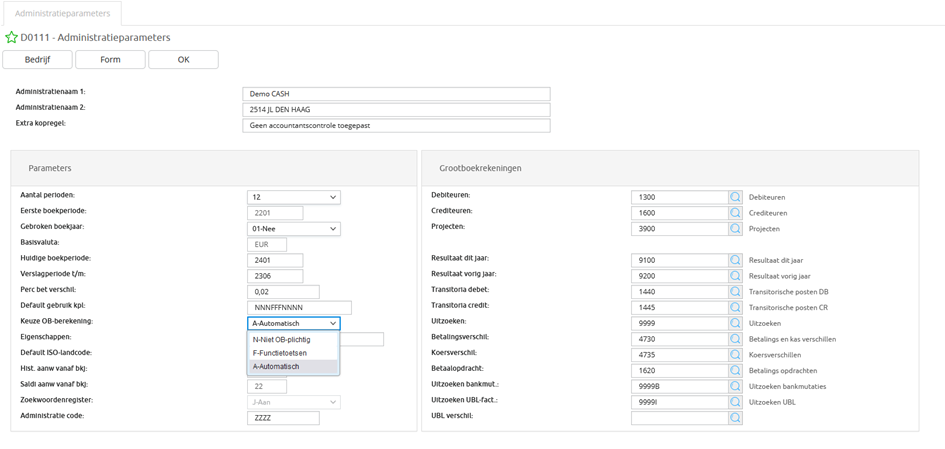
Task: Switch to the Administratieparameters tab
Action: [62, 13]
